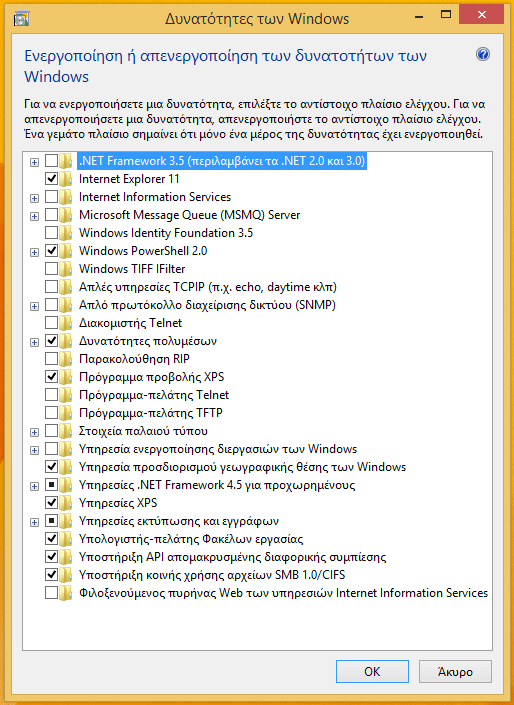This screenshot has width=514, height=705.
Task: Click folder icon beside Υποστήριξη κοινής χρήσης αρχείων SMB
Action: pos(66,575)
